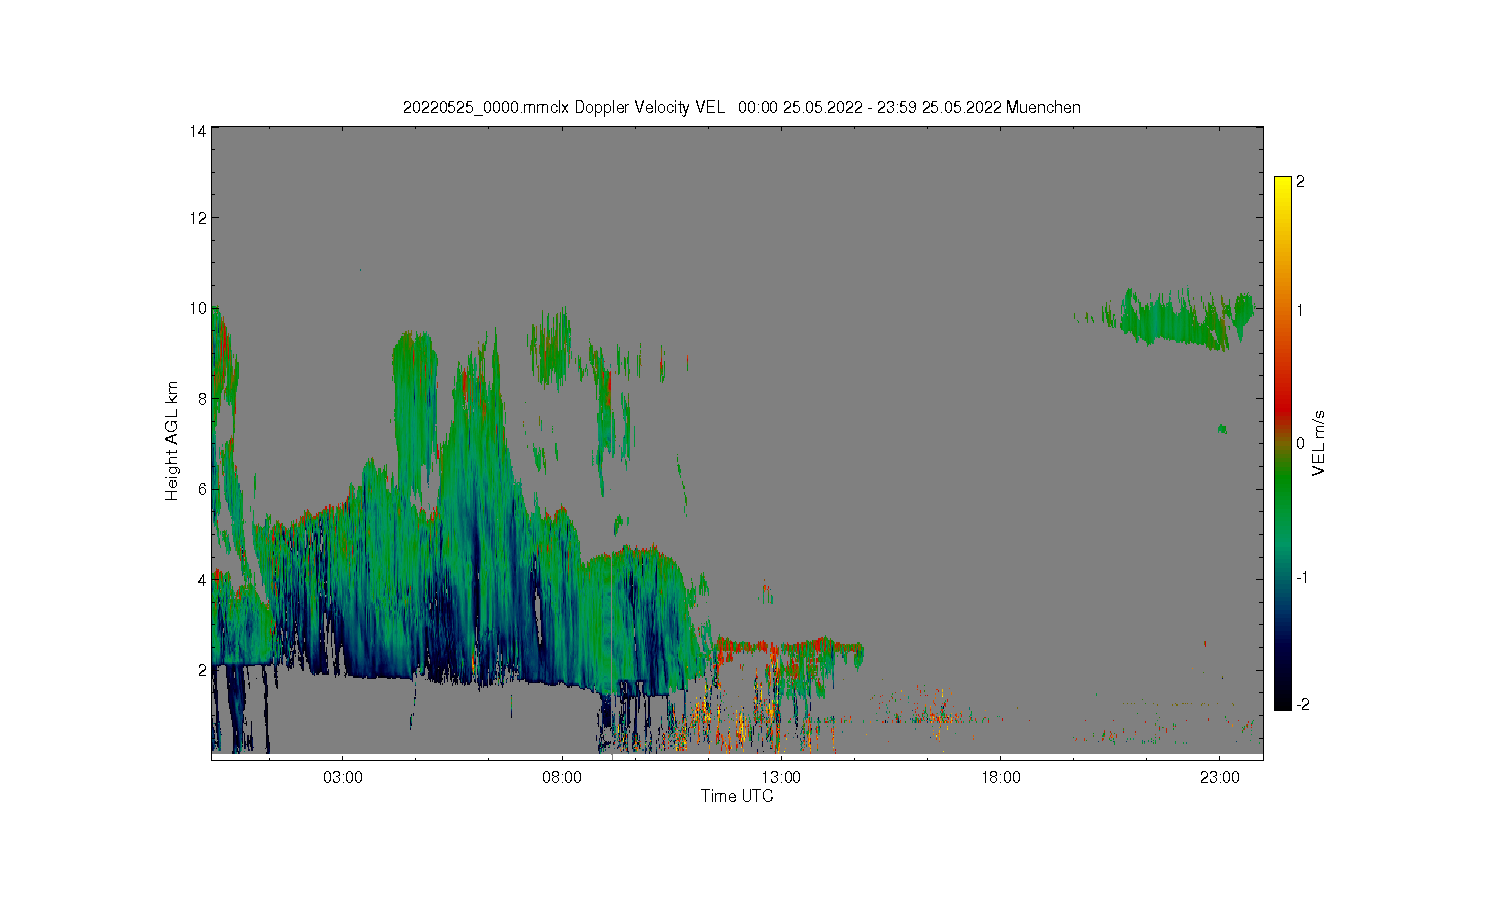Click the '13:00' time tick label
Image resolution: width=1500 pixels, height=900 pixels.
(780, 778)
